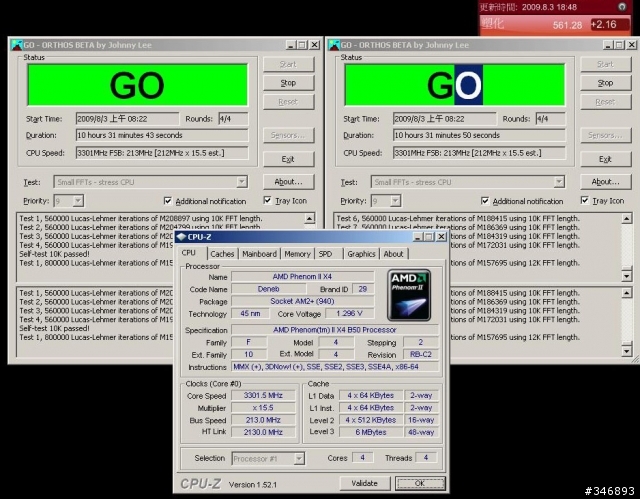Click the Start Time field in left ORTHOS window
Image resolution: width=640 pixels, height=499 pixels.
tap(127, 119)
